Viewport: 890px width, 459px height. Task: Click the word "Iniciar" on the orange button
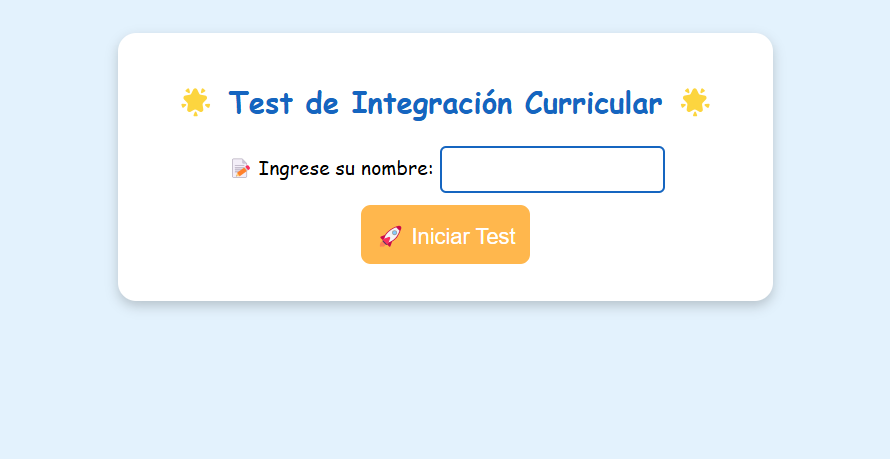tap(440, 236)
